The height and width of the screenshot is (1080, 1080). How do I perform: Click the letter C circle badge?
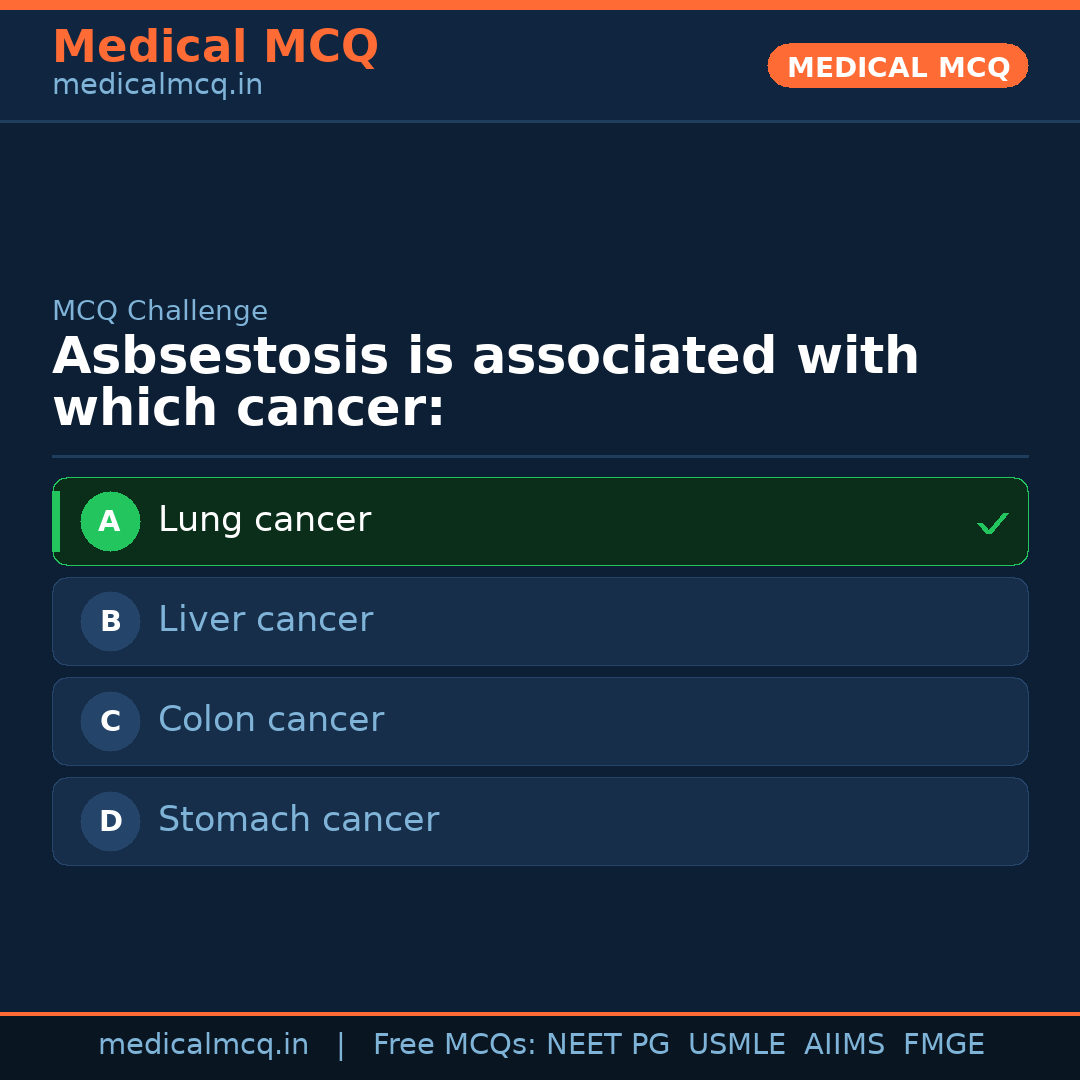click(x=110, y=721)
